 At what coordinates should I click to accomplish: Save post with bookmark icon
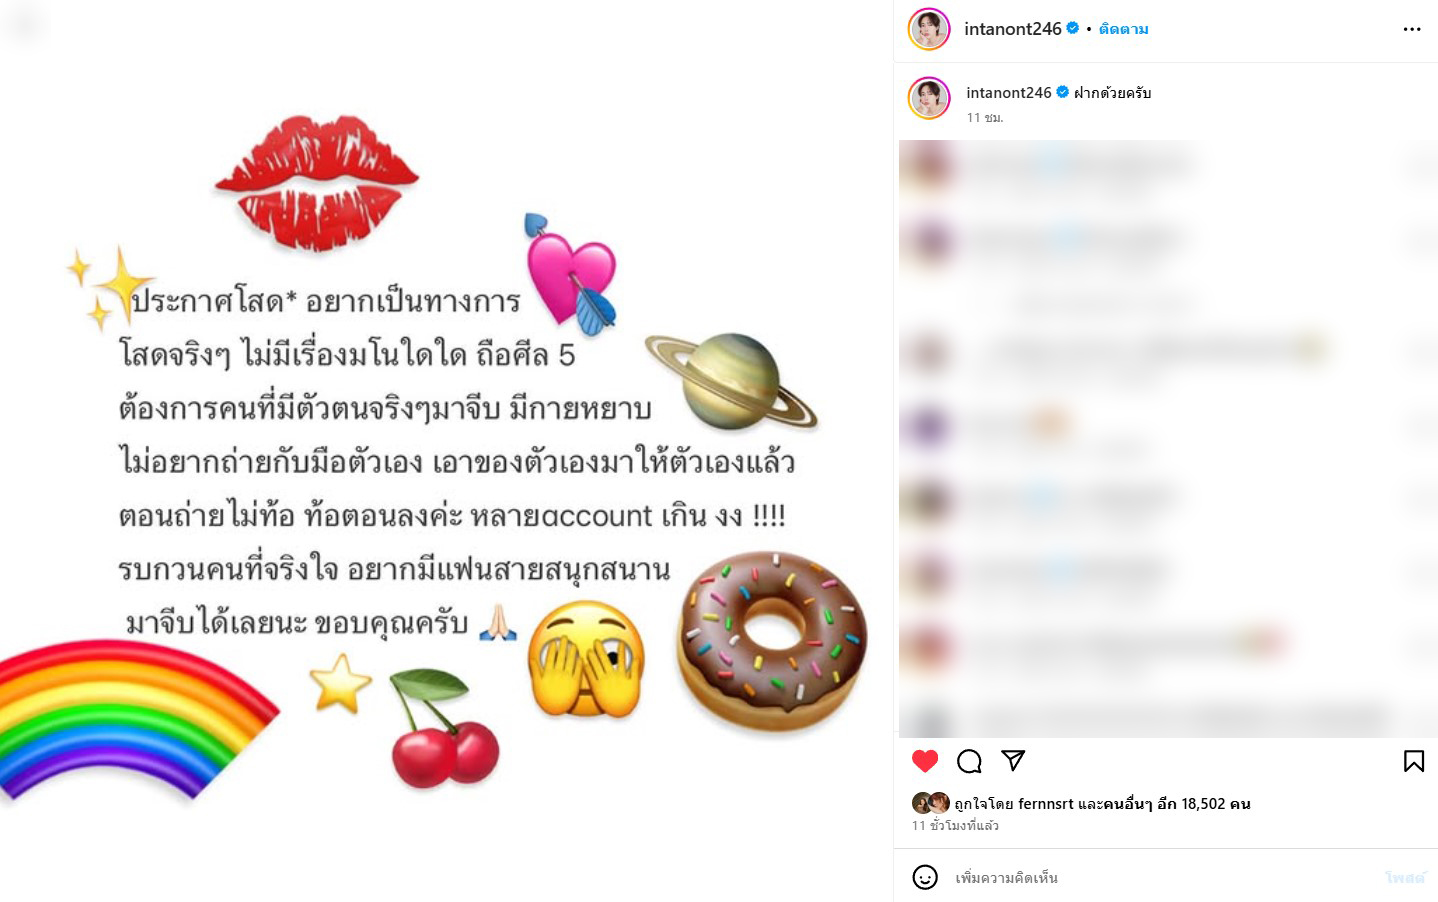1414,761
